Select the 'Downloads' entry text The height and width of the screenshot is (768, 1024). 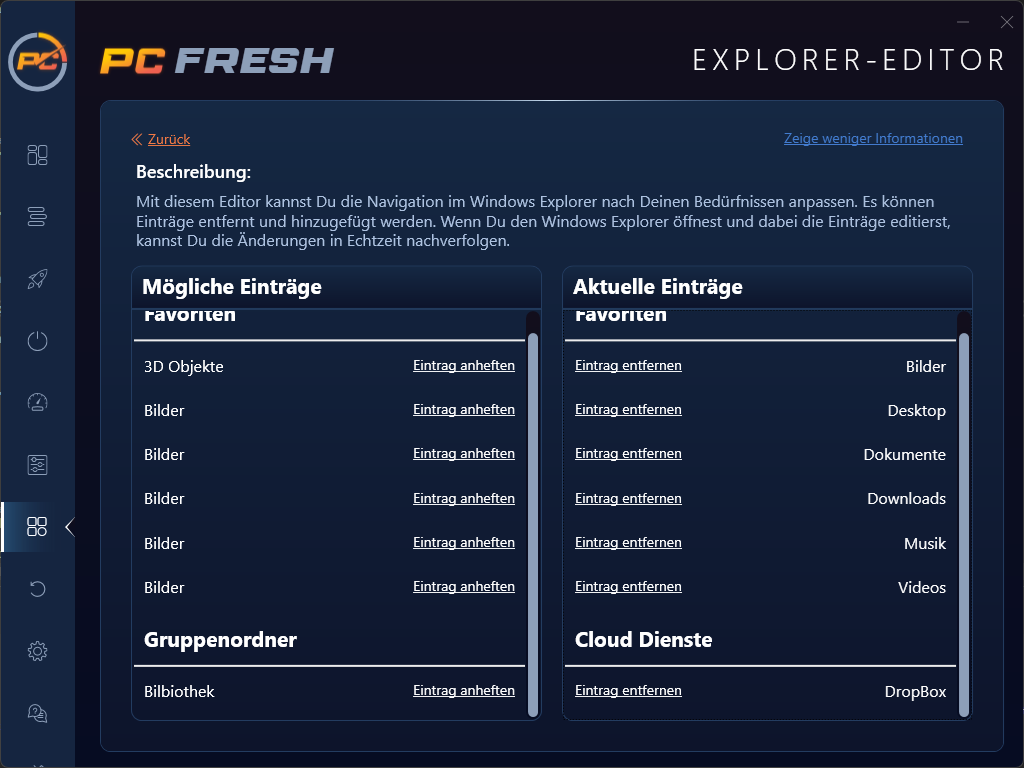coord(906,499)
